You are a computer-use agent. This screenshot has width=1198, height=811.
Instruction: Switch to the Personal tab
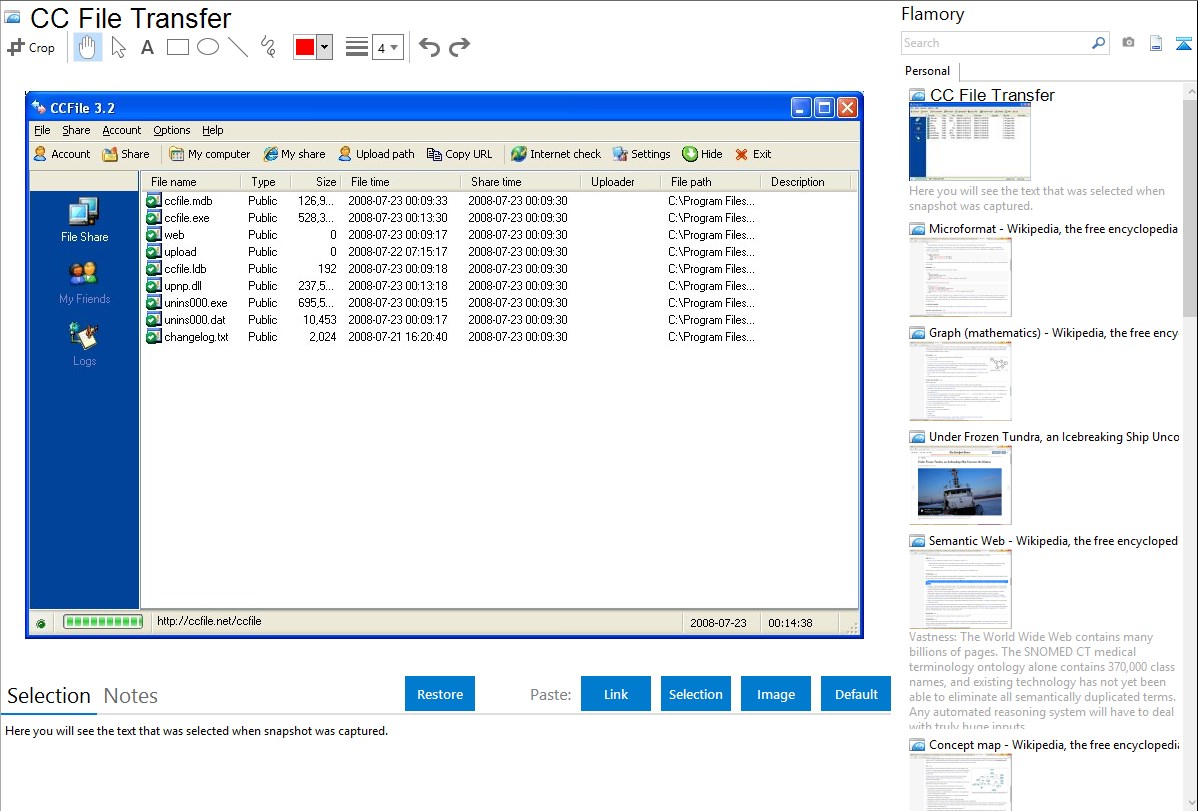(927, 71)
